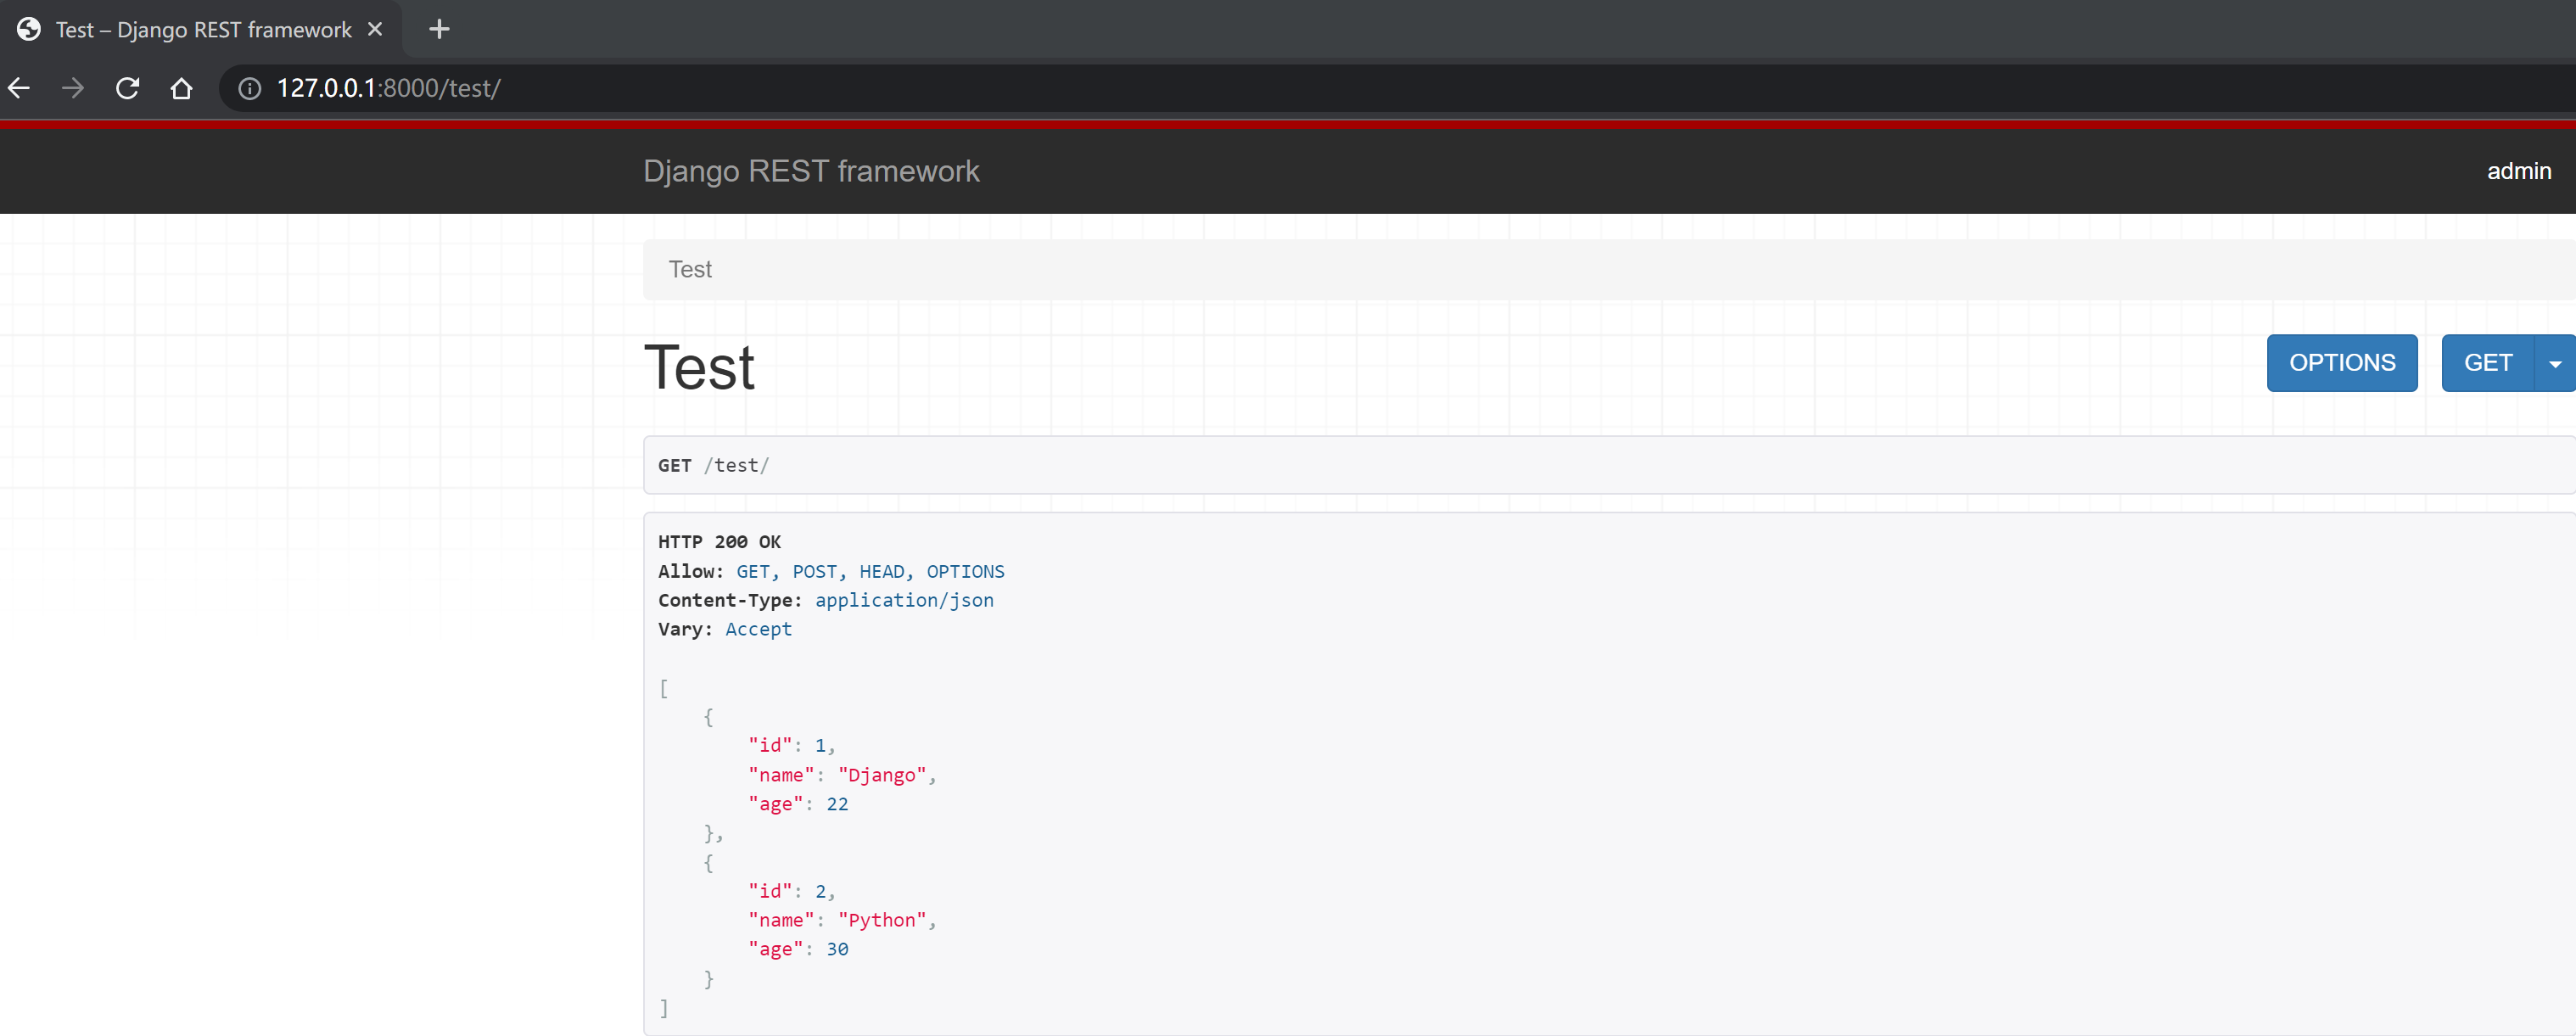Open the admin user menu
The width and height of the screenshot is (2576, 1036).
(2518, 171)
